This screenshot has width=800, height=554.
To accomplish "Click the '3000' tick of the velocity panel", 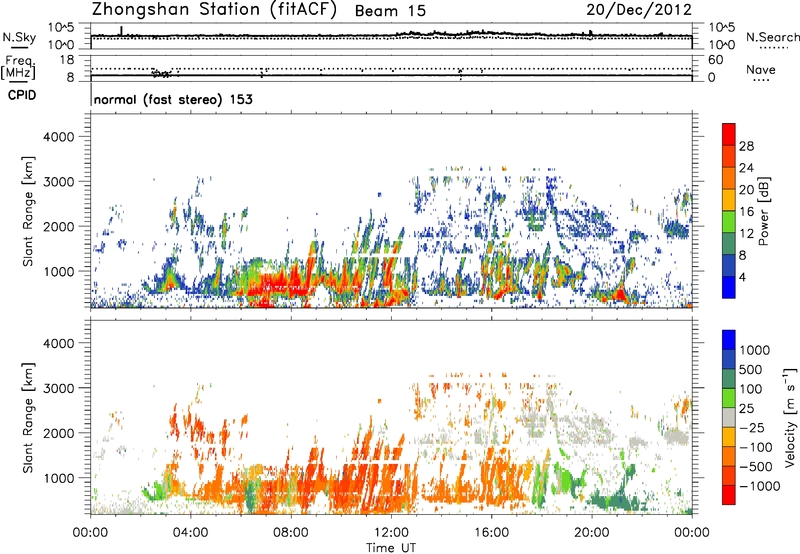I will 58,388.
